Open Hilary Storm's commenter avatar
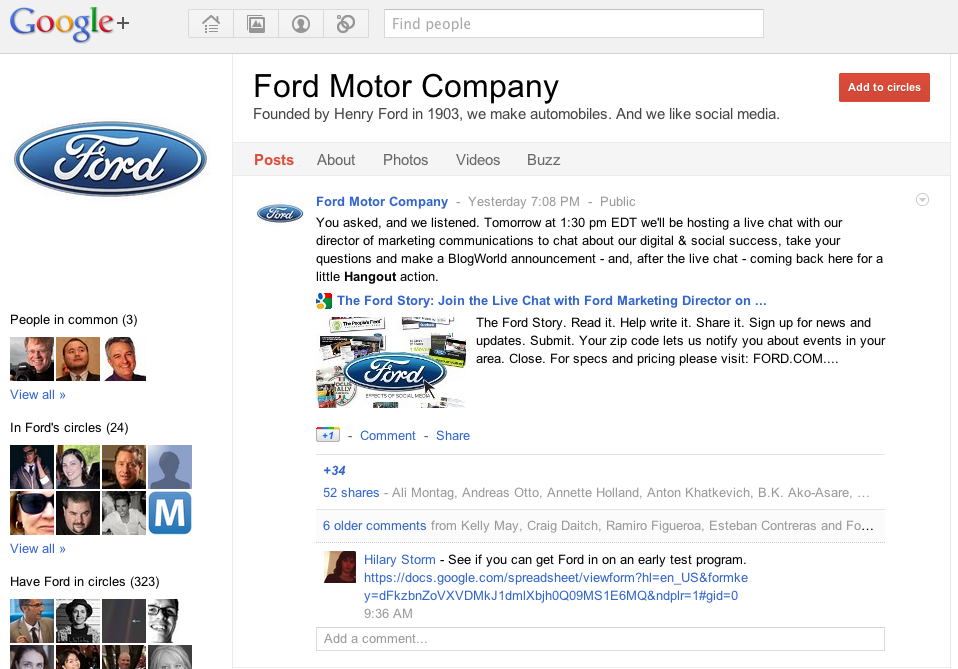958x669 pixels. coord(340,566)
